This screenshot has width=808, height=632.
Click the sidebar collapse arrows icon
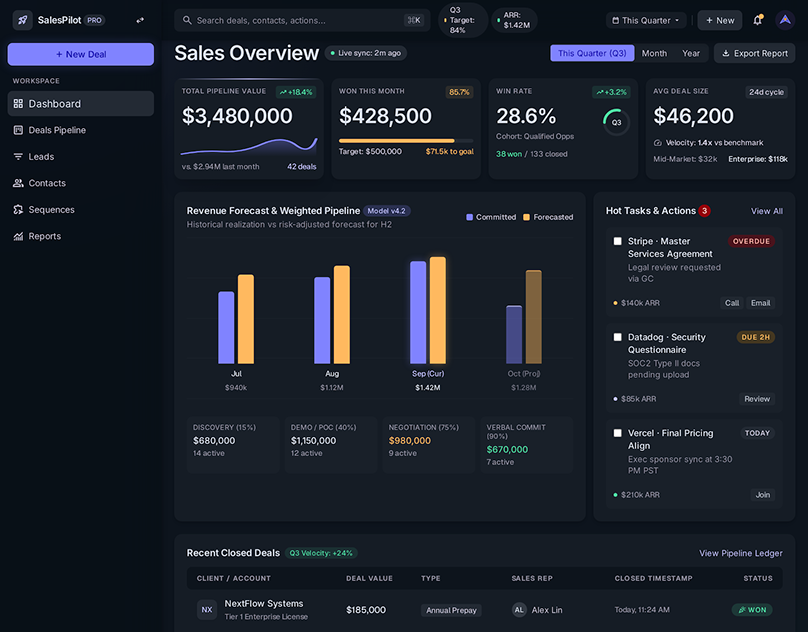140,20
